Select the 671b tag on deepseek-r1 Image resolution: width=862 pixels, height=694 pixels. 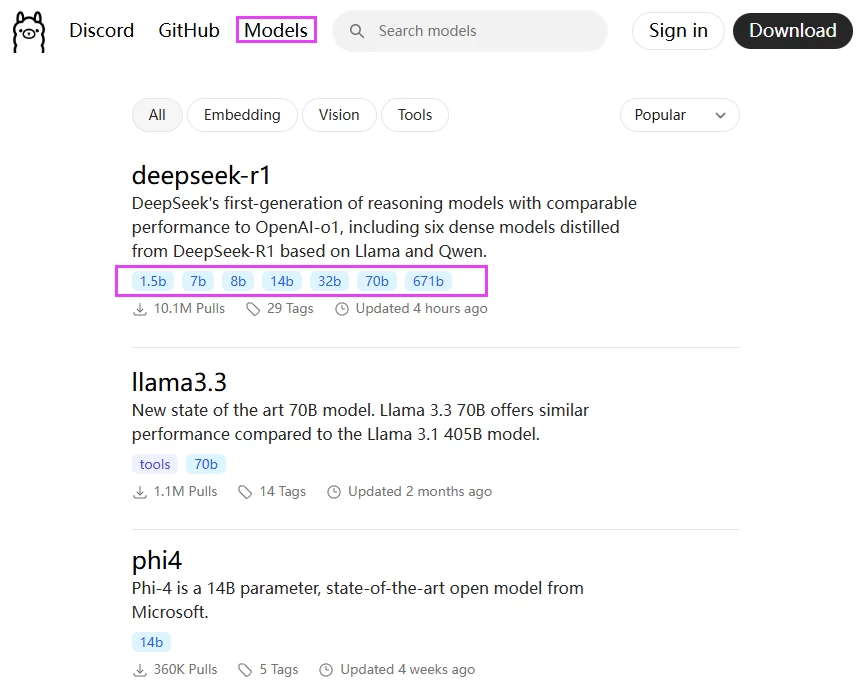(x=428, y=281)
